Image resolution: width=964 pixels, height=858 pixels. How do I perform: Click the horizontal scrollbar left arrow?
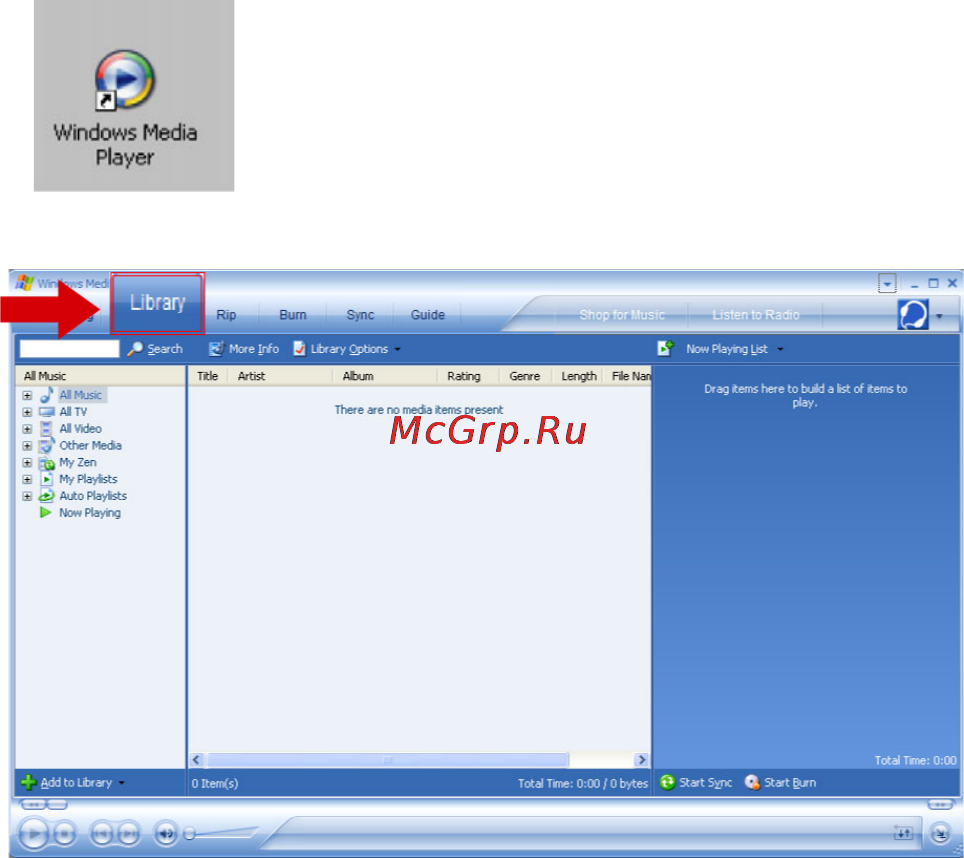click(196, 760)
